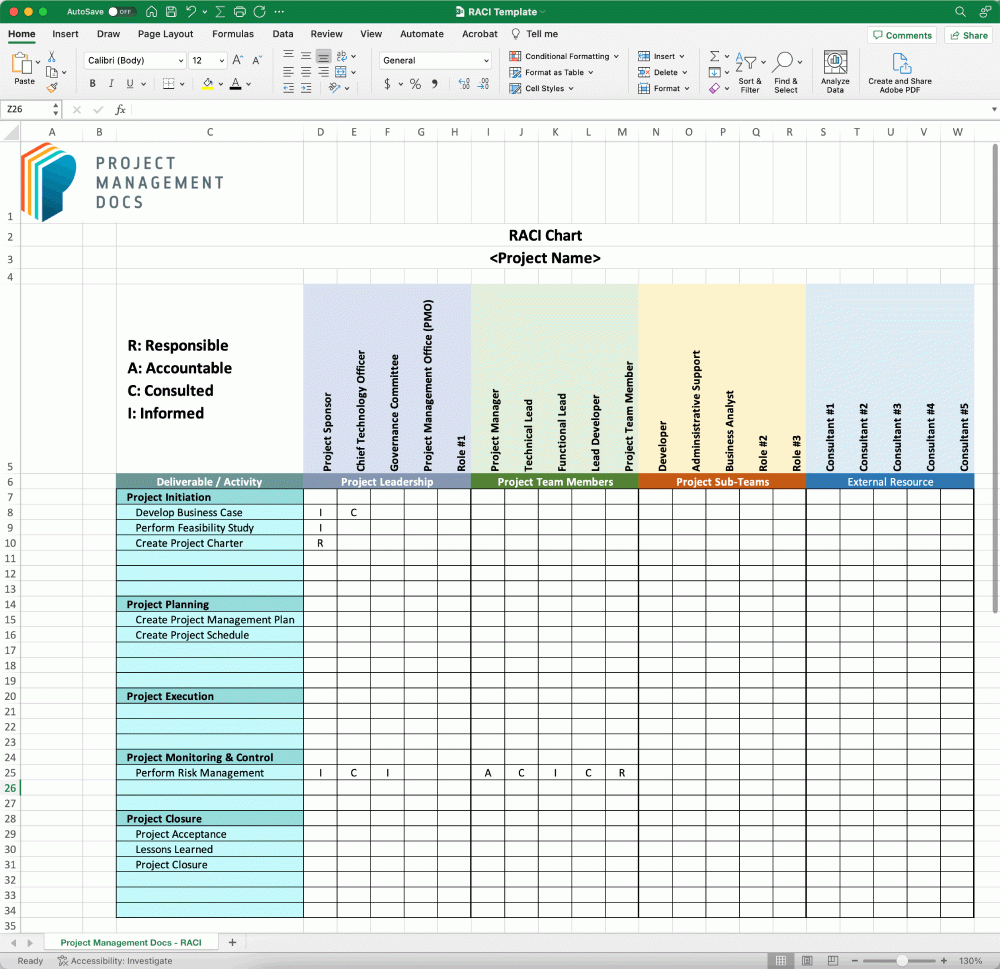
Task: Launch Analyze Data
Action: [835, 70]
